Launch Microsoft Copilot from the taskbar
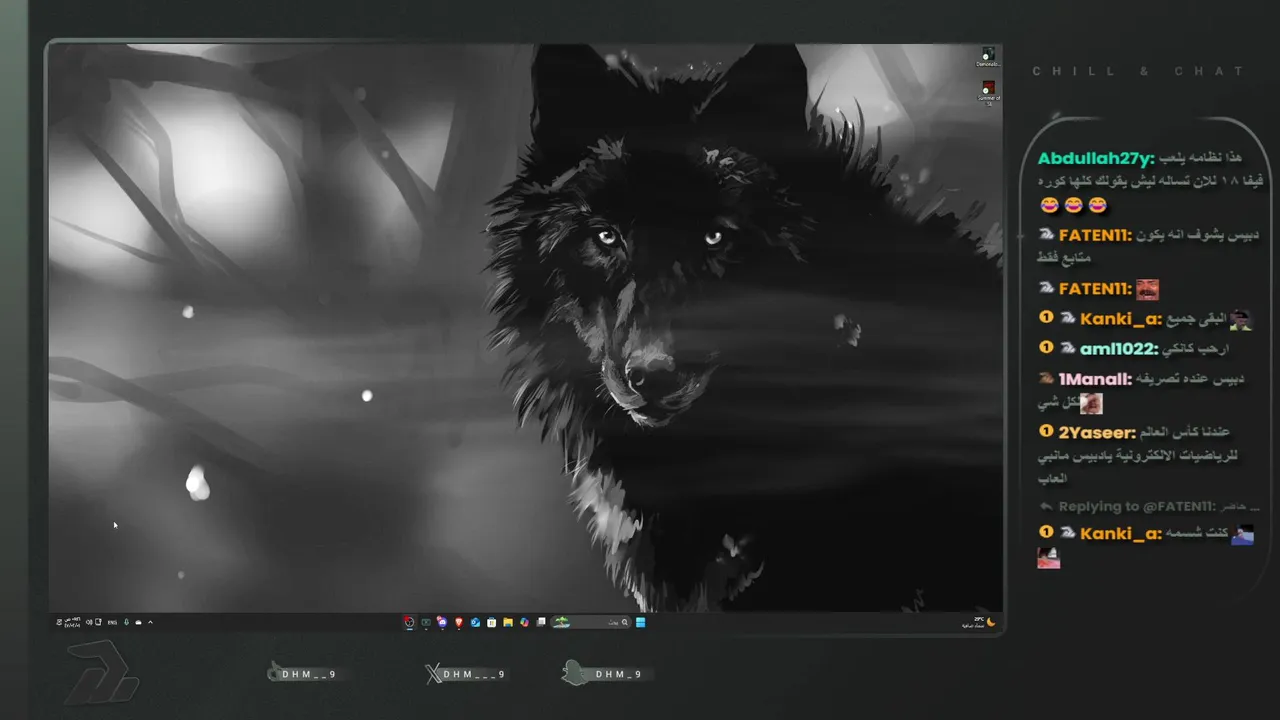 click(524, 622)
